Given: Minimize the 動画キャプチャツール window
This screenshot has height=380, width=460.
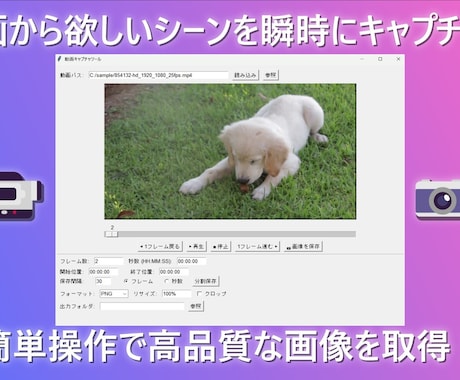Looking at the screenshot, I should point(362,59).
